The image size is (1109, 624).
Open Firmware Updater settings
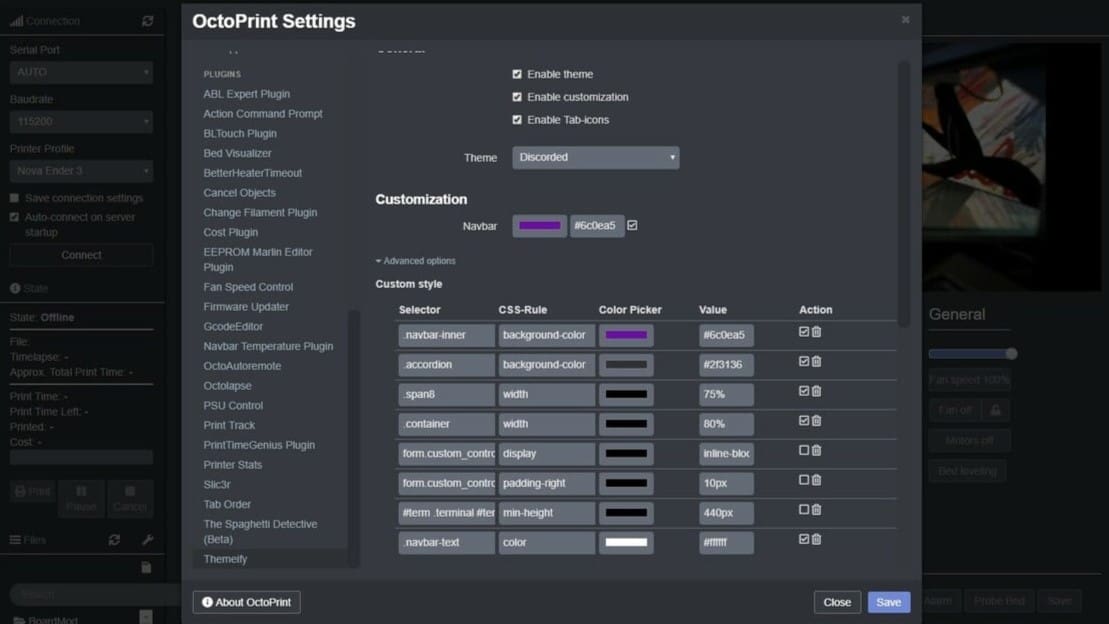pos(245,307)
